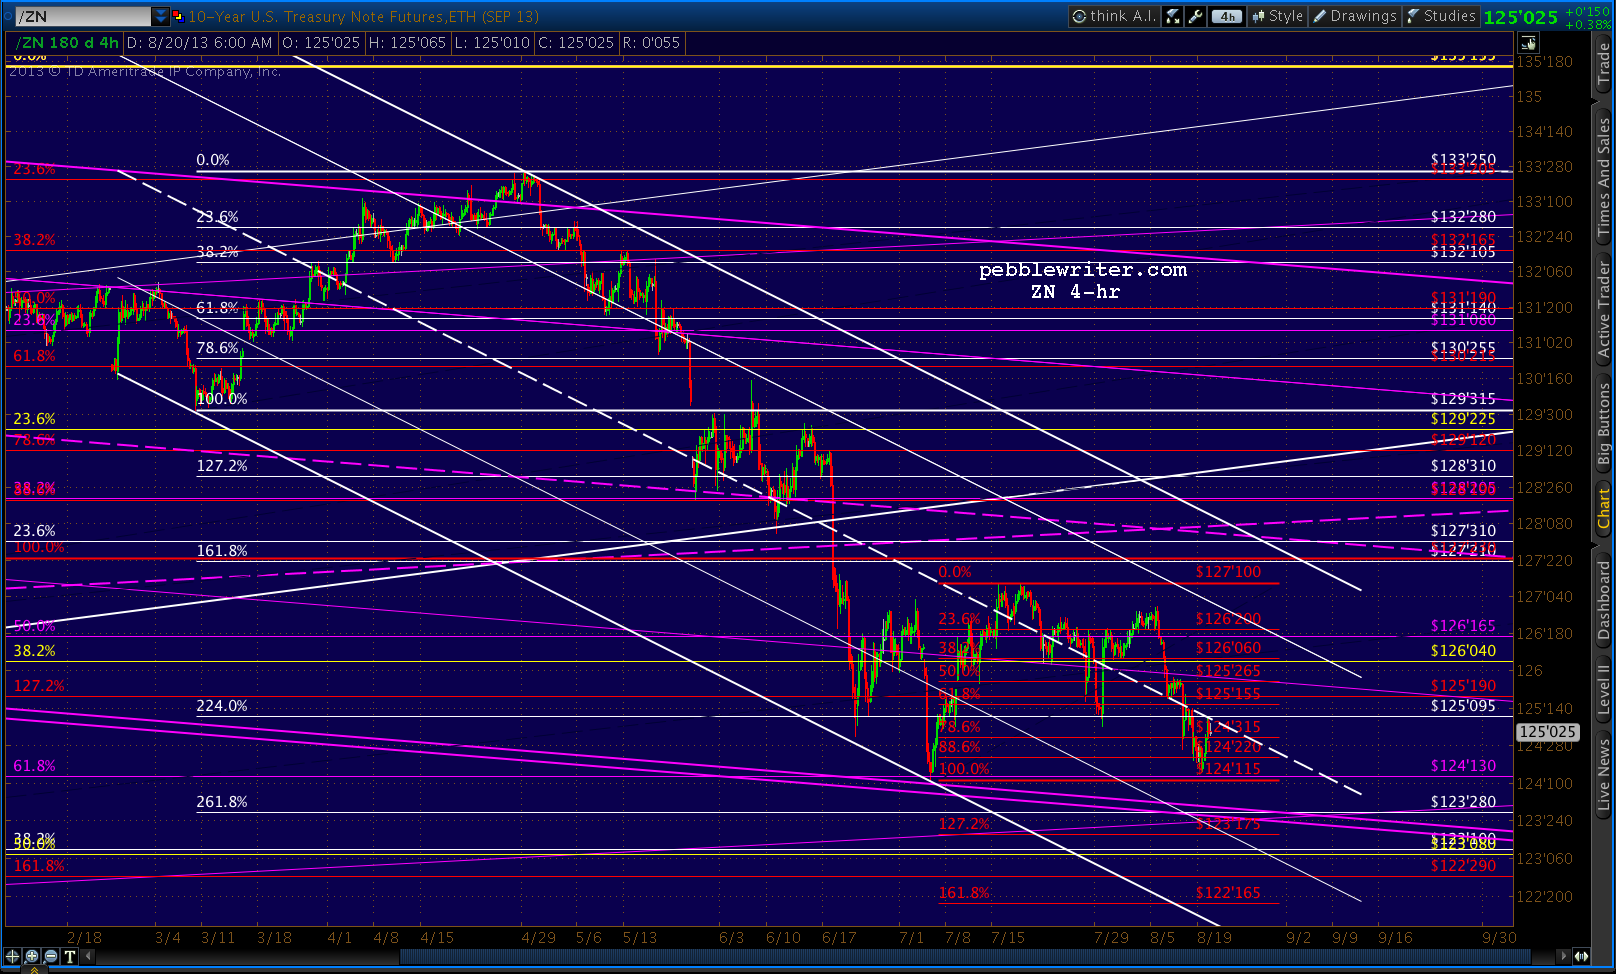Image resolution: width=1616 pixels, height=974 pixels.
Task: Click the $133'250 Fibonacci level label
Action: click(x=1463, y=160)
